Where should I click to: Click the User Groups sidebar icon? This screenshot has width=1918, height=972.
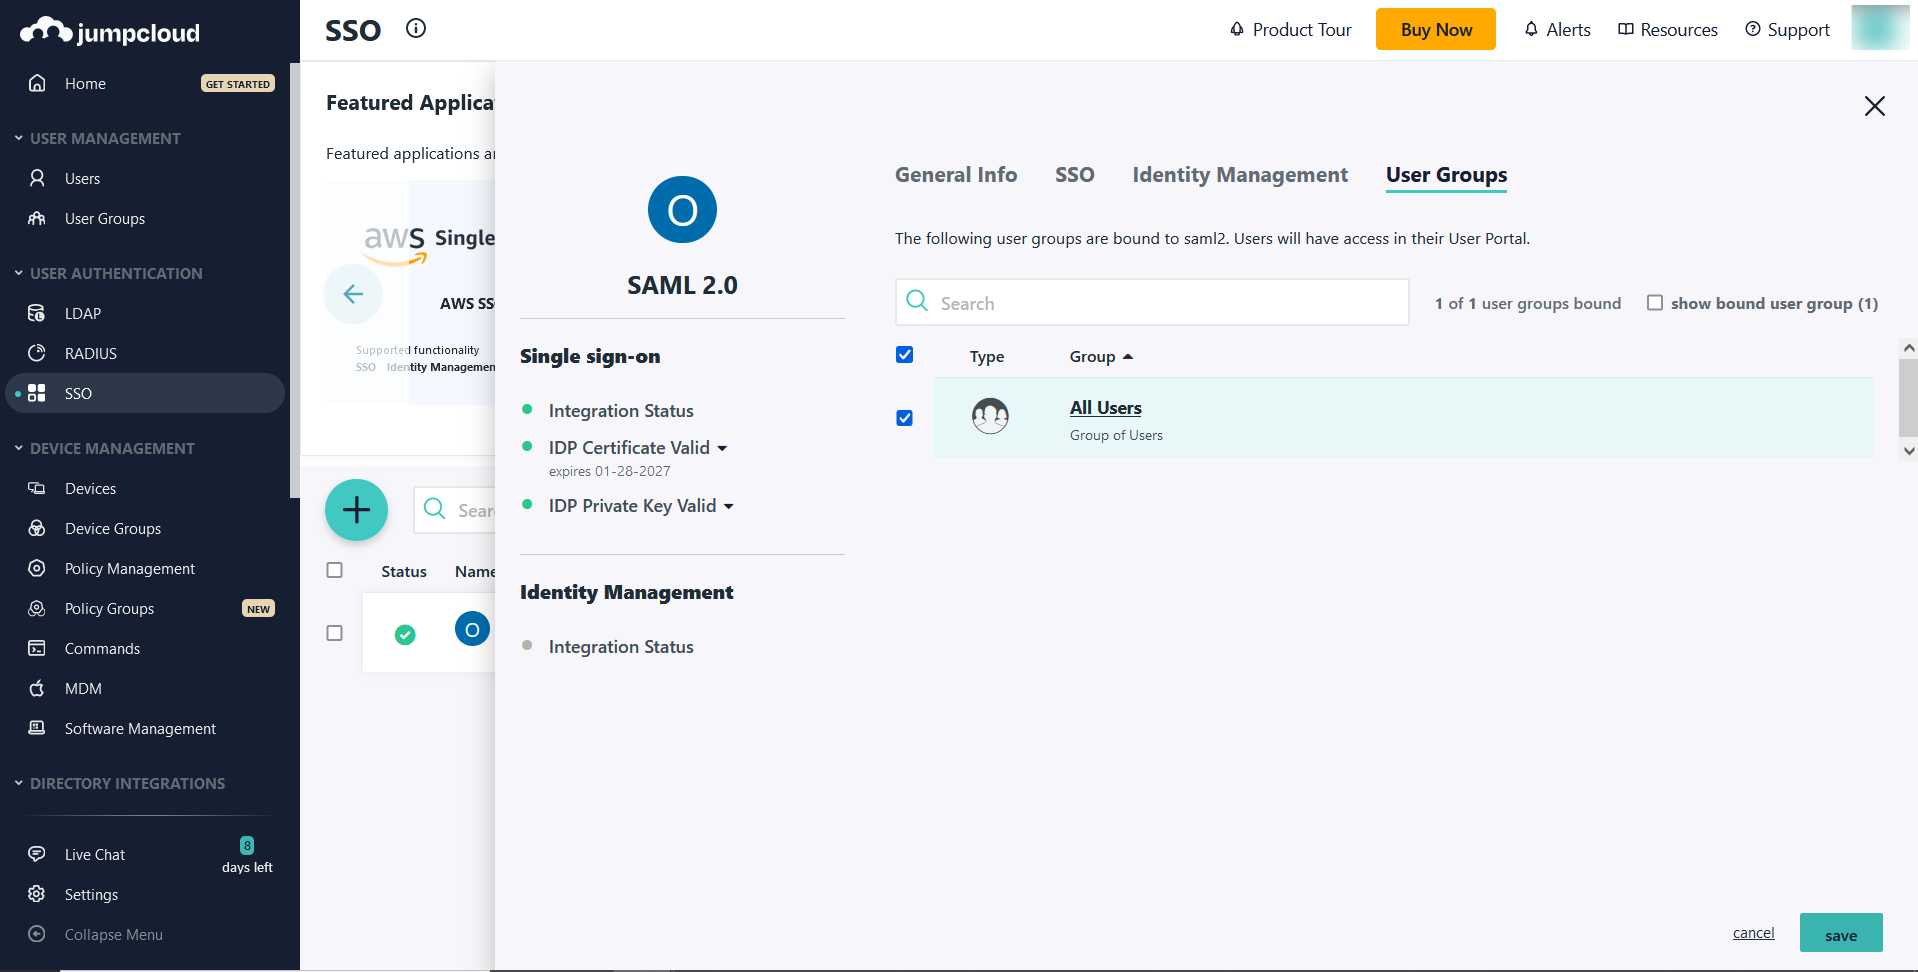click(x=36, y=218)
